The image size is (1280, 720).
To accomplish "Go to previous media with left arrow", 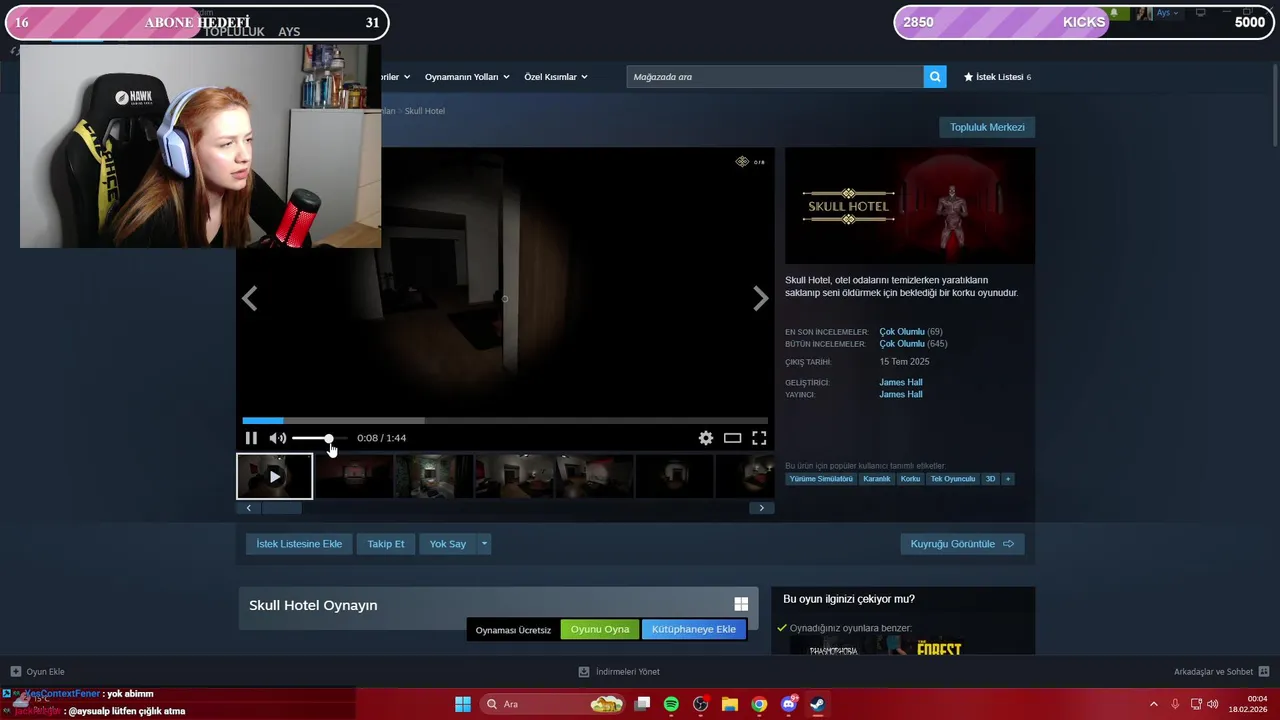I will [x=250, y=298].
